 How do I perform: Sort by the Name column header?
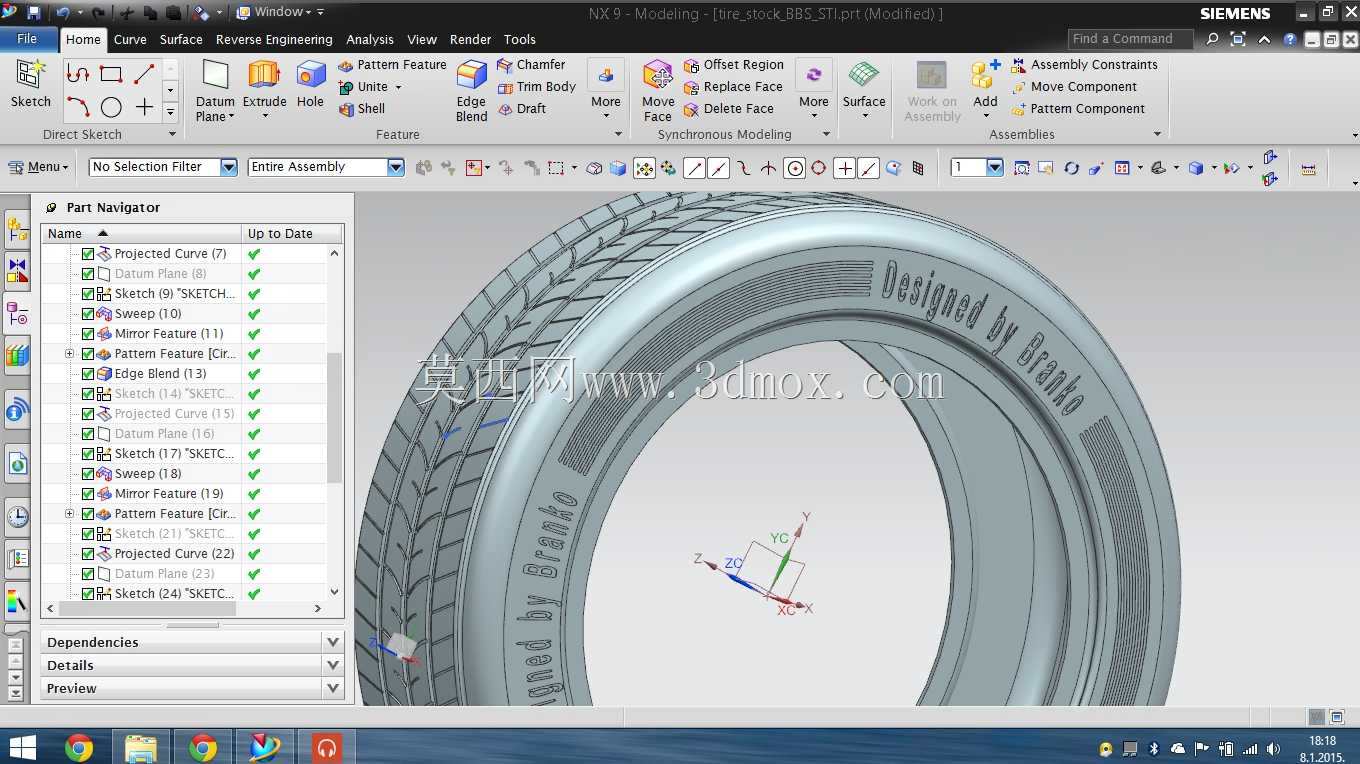(141, 234)
